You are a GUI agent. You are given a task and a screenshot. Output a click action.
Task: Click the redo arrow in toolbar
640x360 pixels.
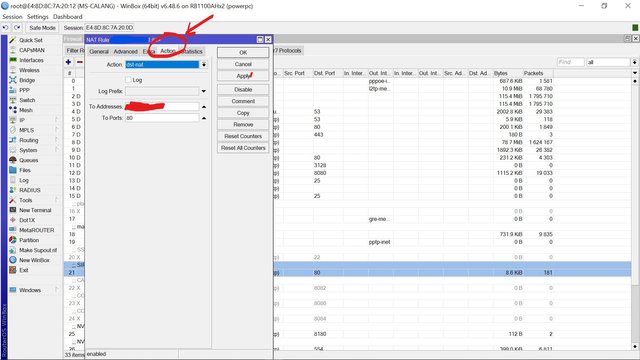coord(17,28)
